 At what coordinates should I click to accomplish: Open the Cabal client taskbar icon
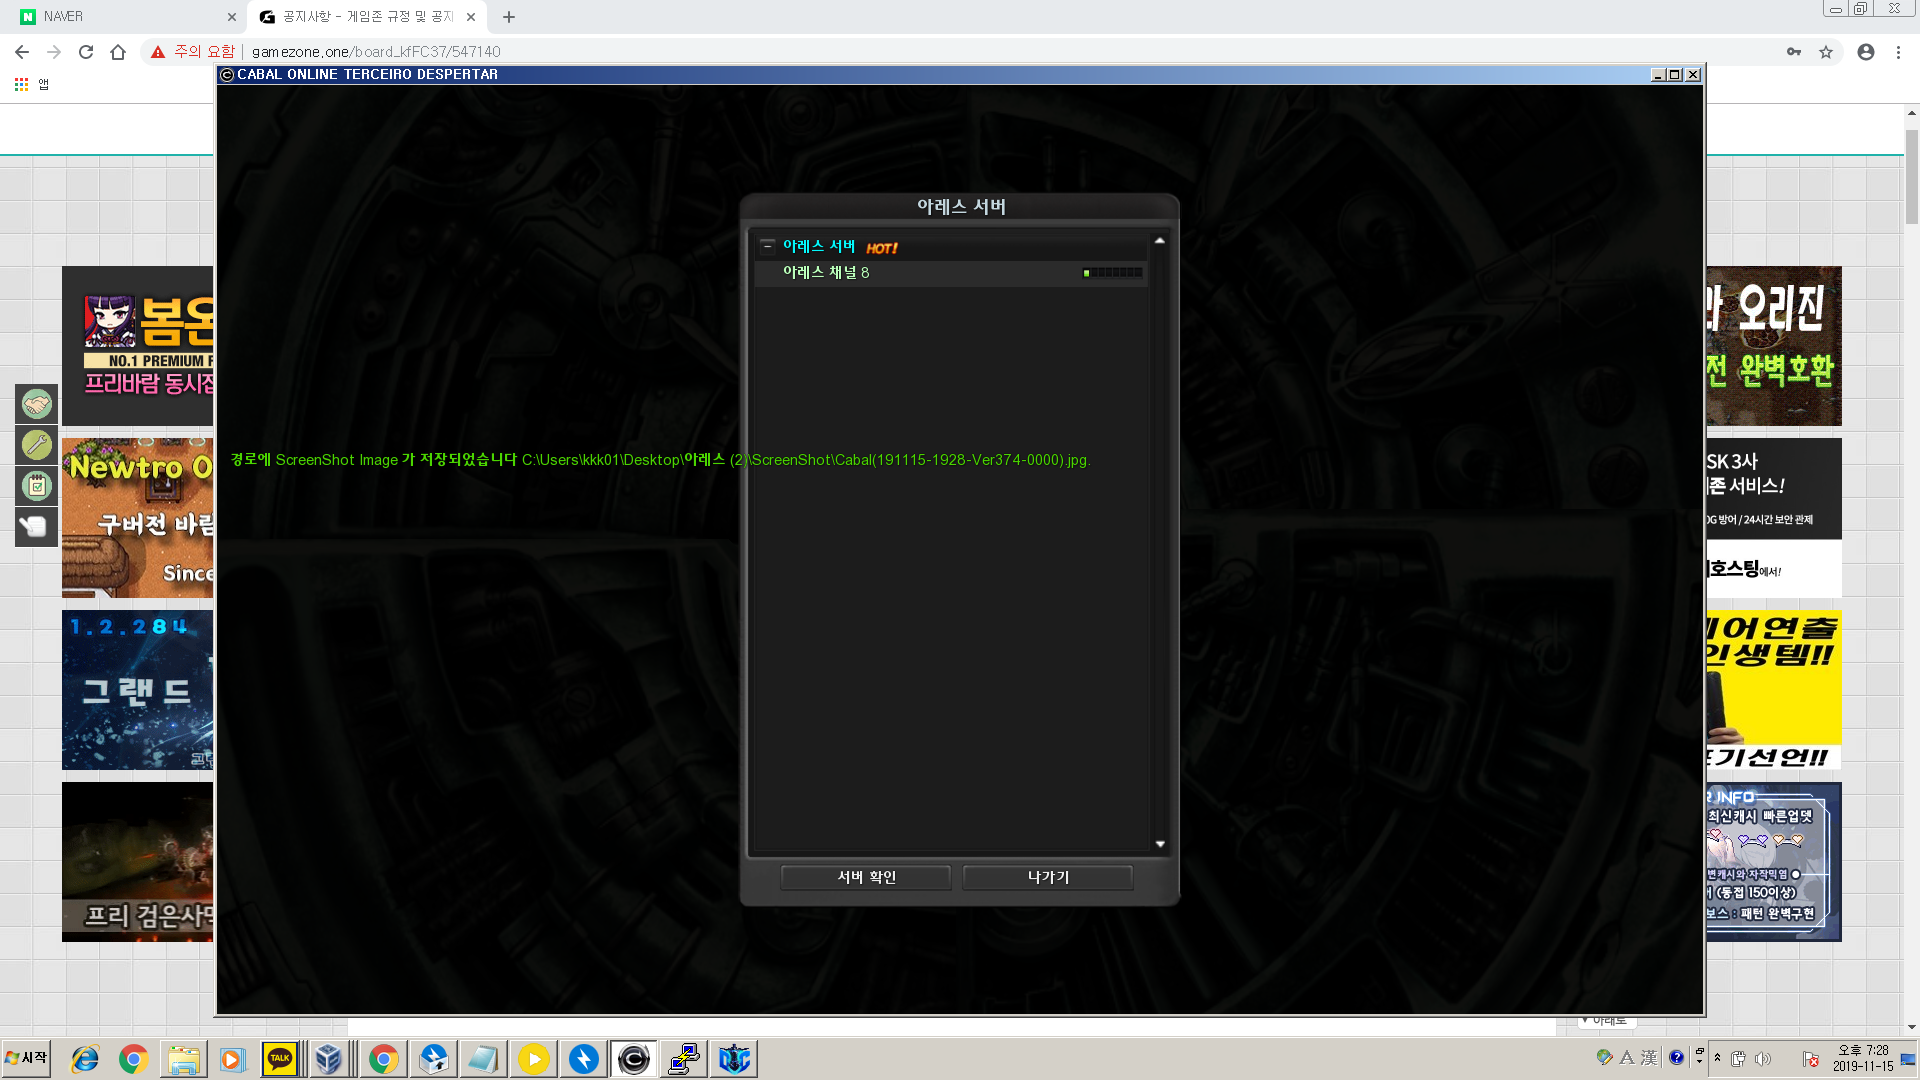pos(633,1059)
